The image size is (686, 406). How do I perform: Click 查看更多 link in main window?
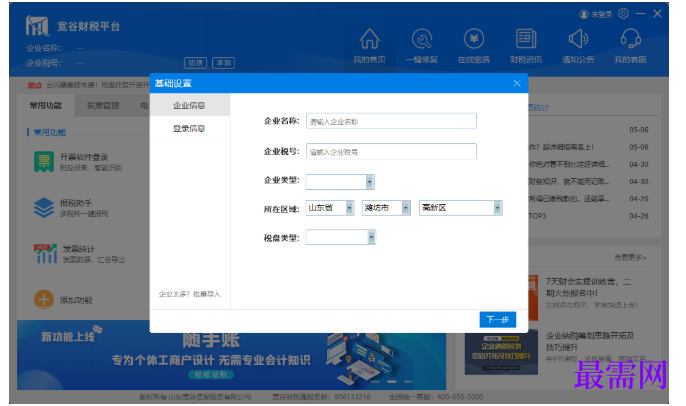tap(630, 257)
